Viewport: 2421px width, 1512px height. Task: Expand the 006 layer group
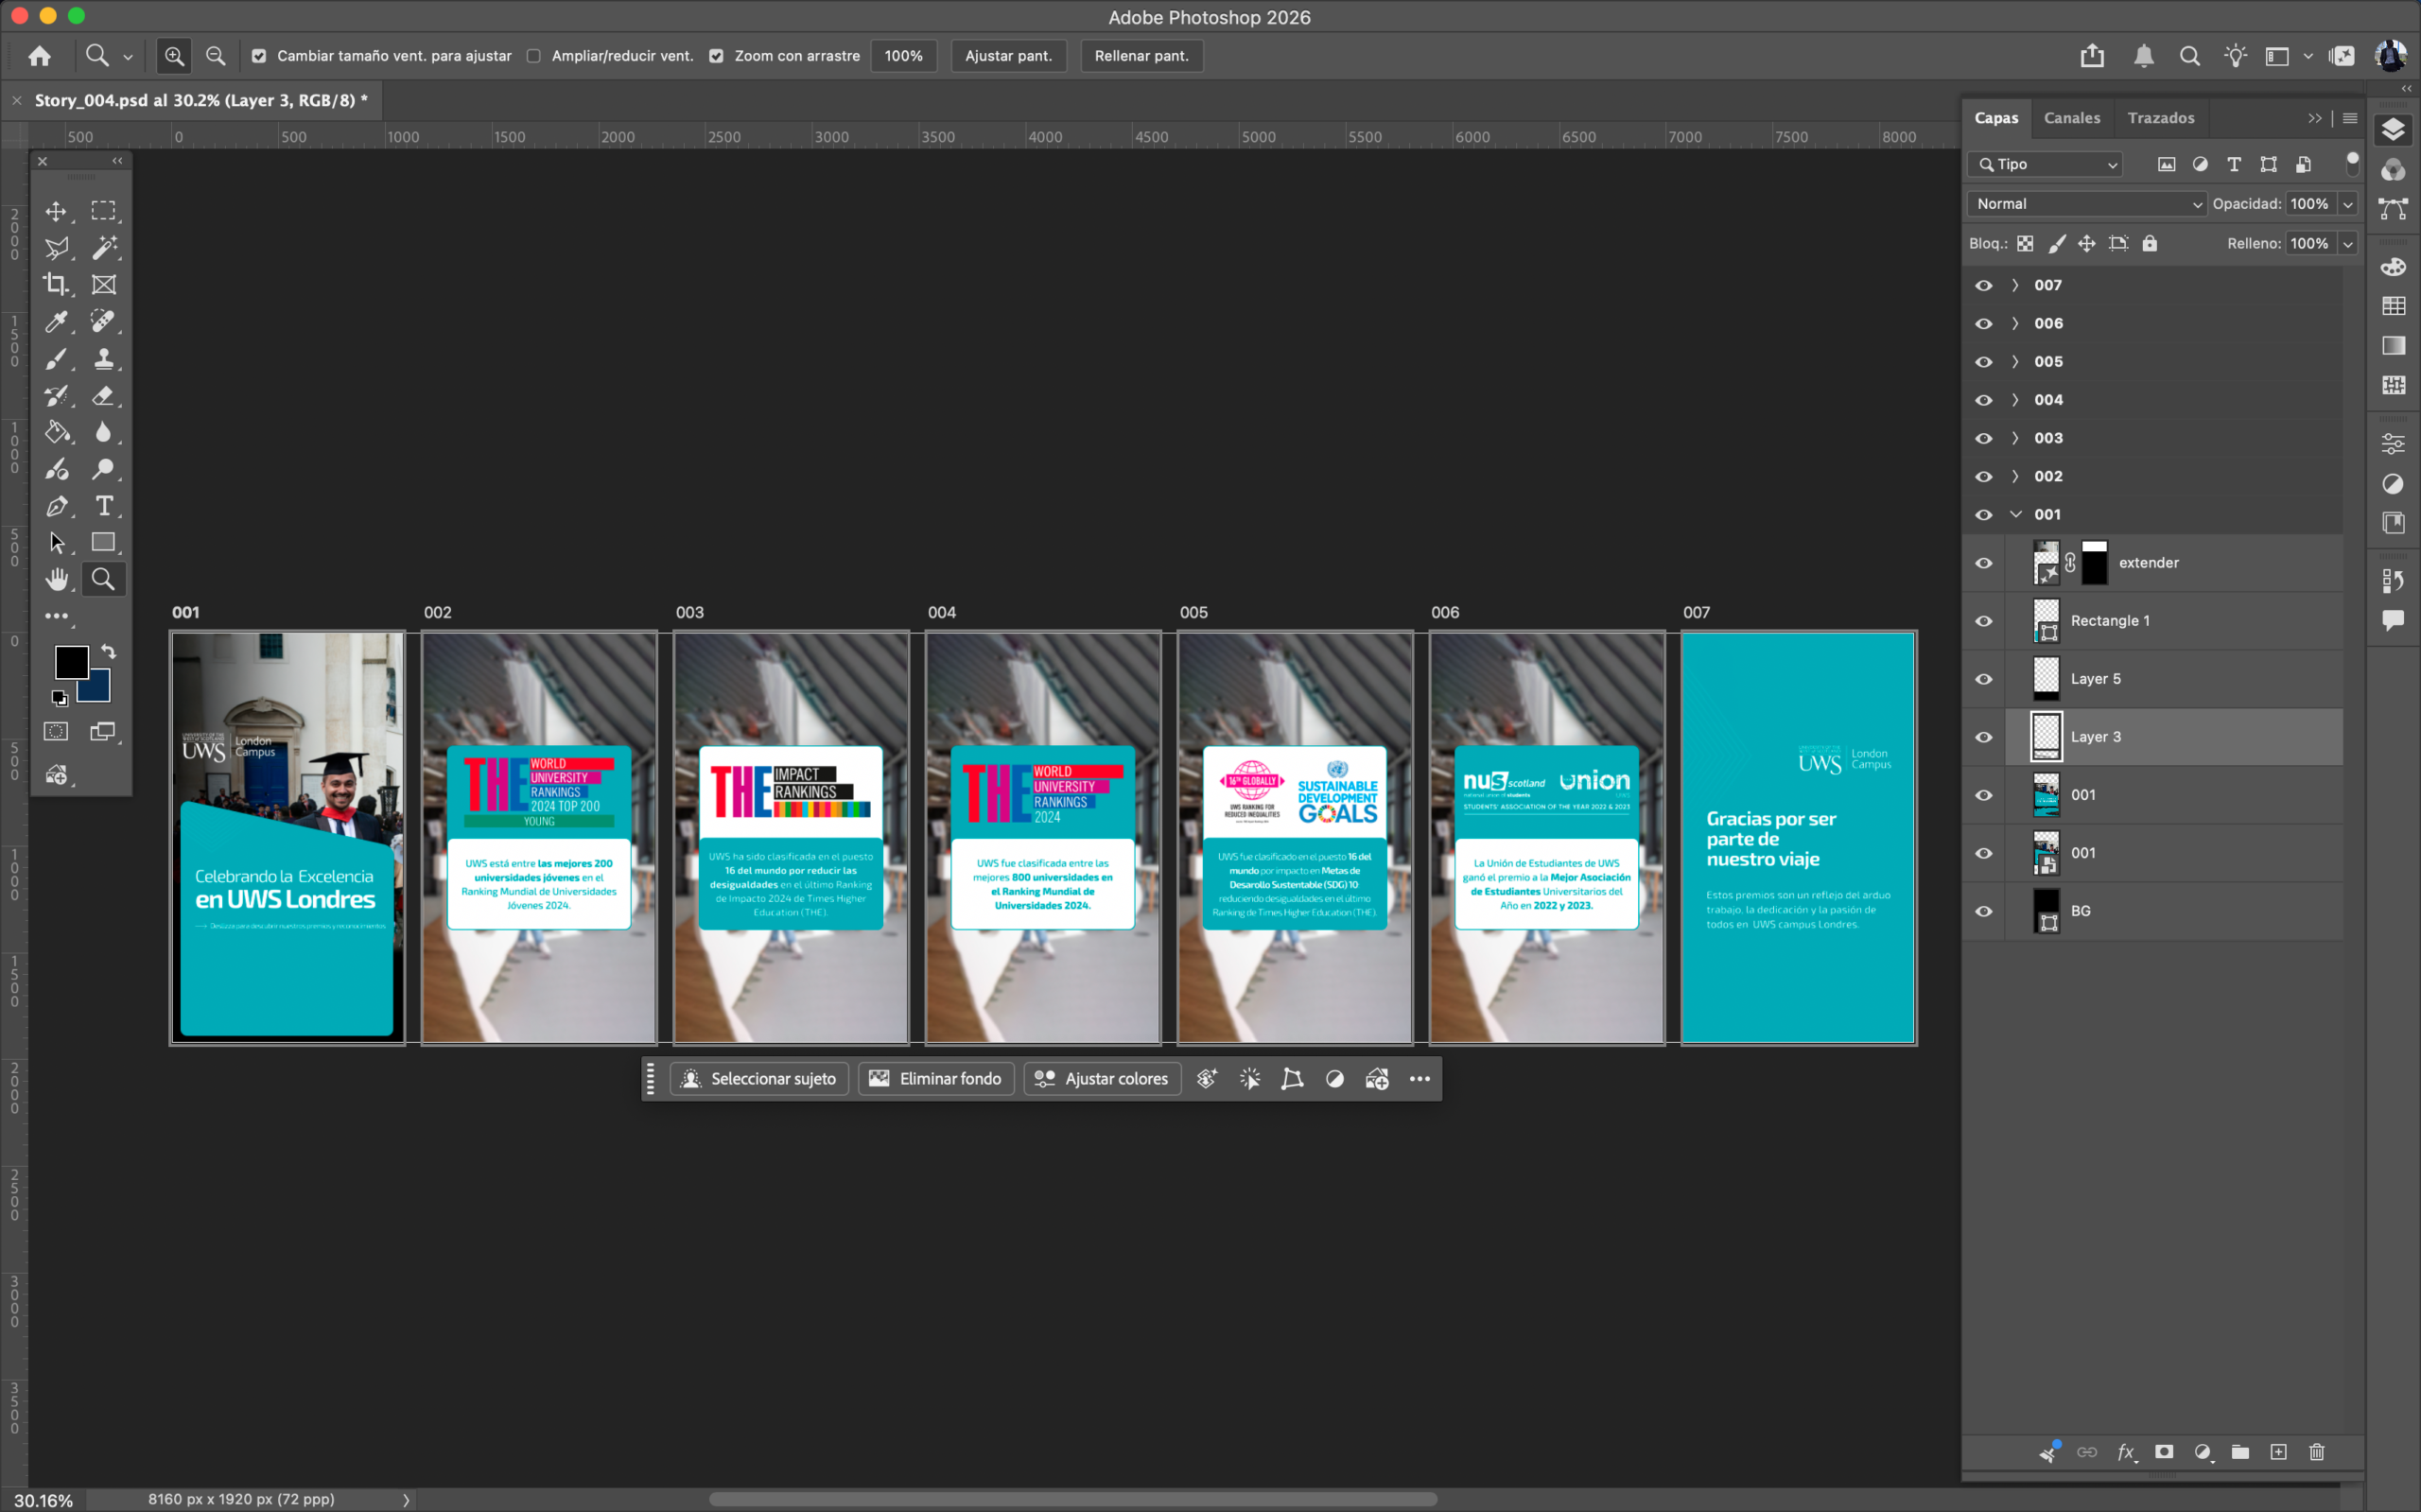(2015, 323)
